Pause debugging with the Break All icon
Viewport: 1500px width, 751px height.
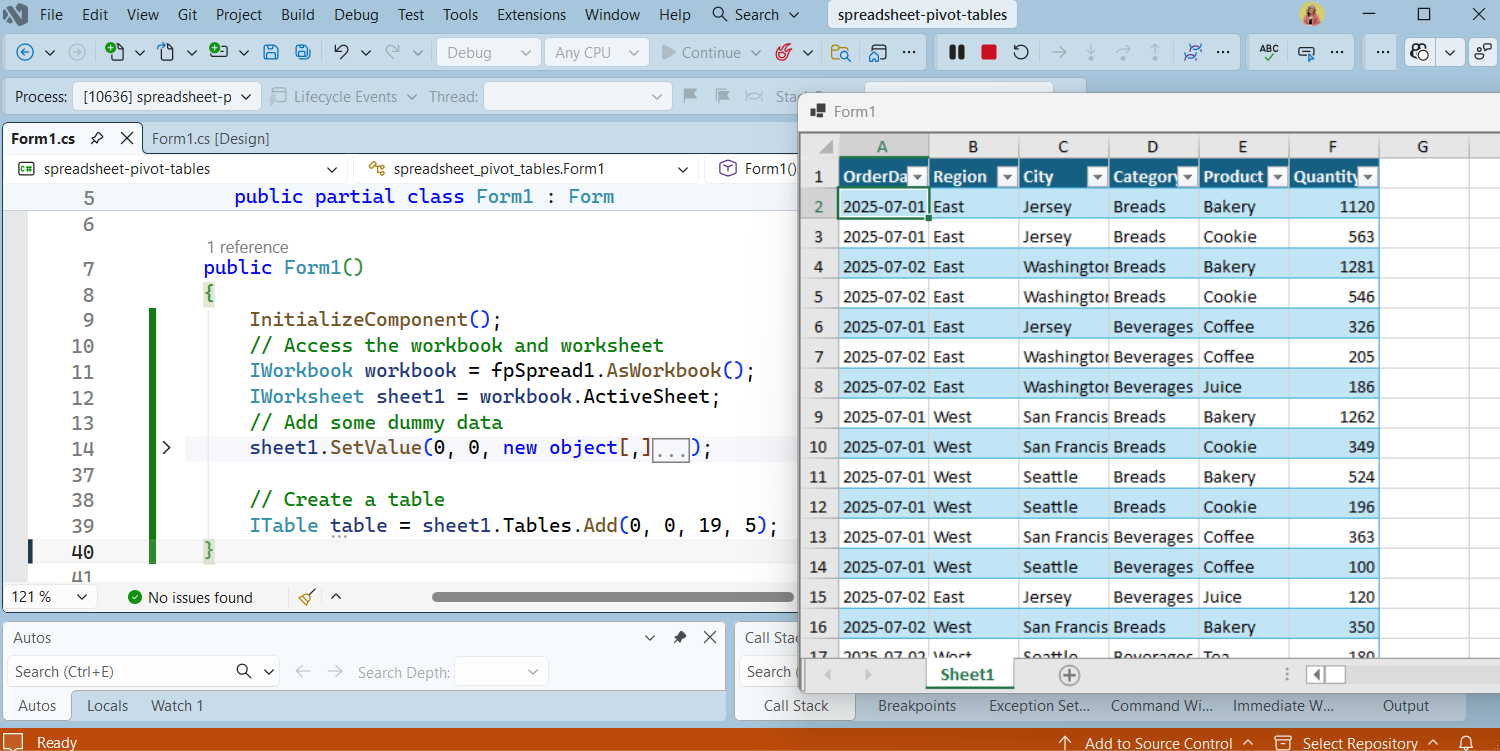957,51
